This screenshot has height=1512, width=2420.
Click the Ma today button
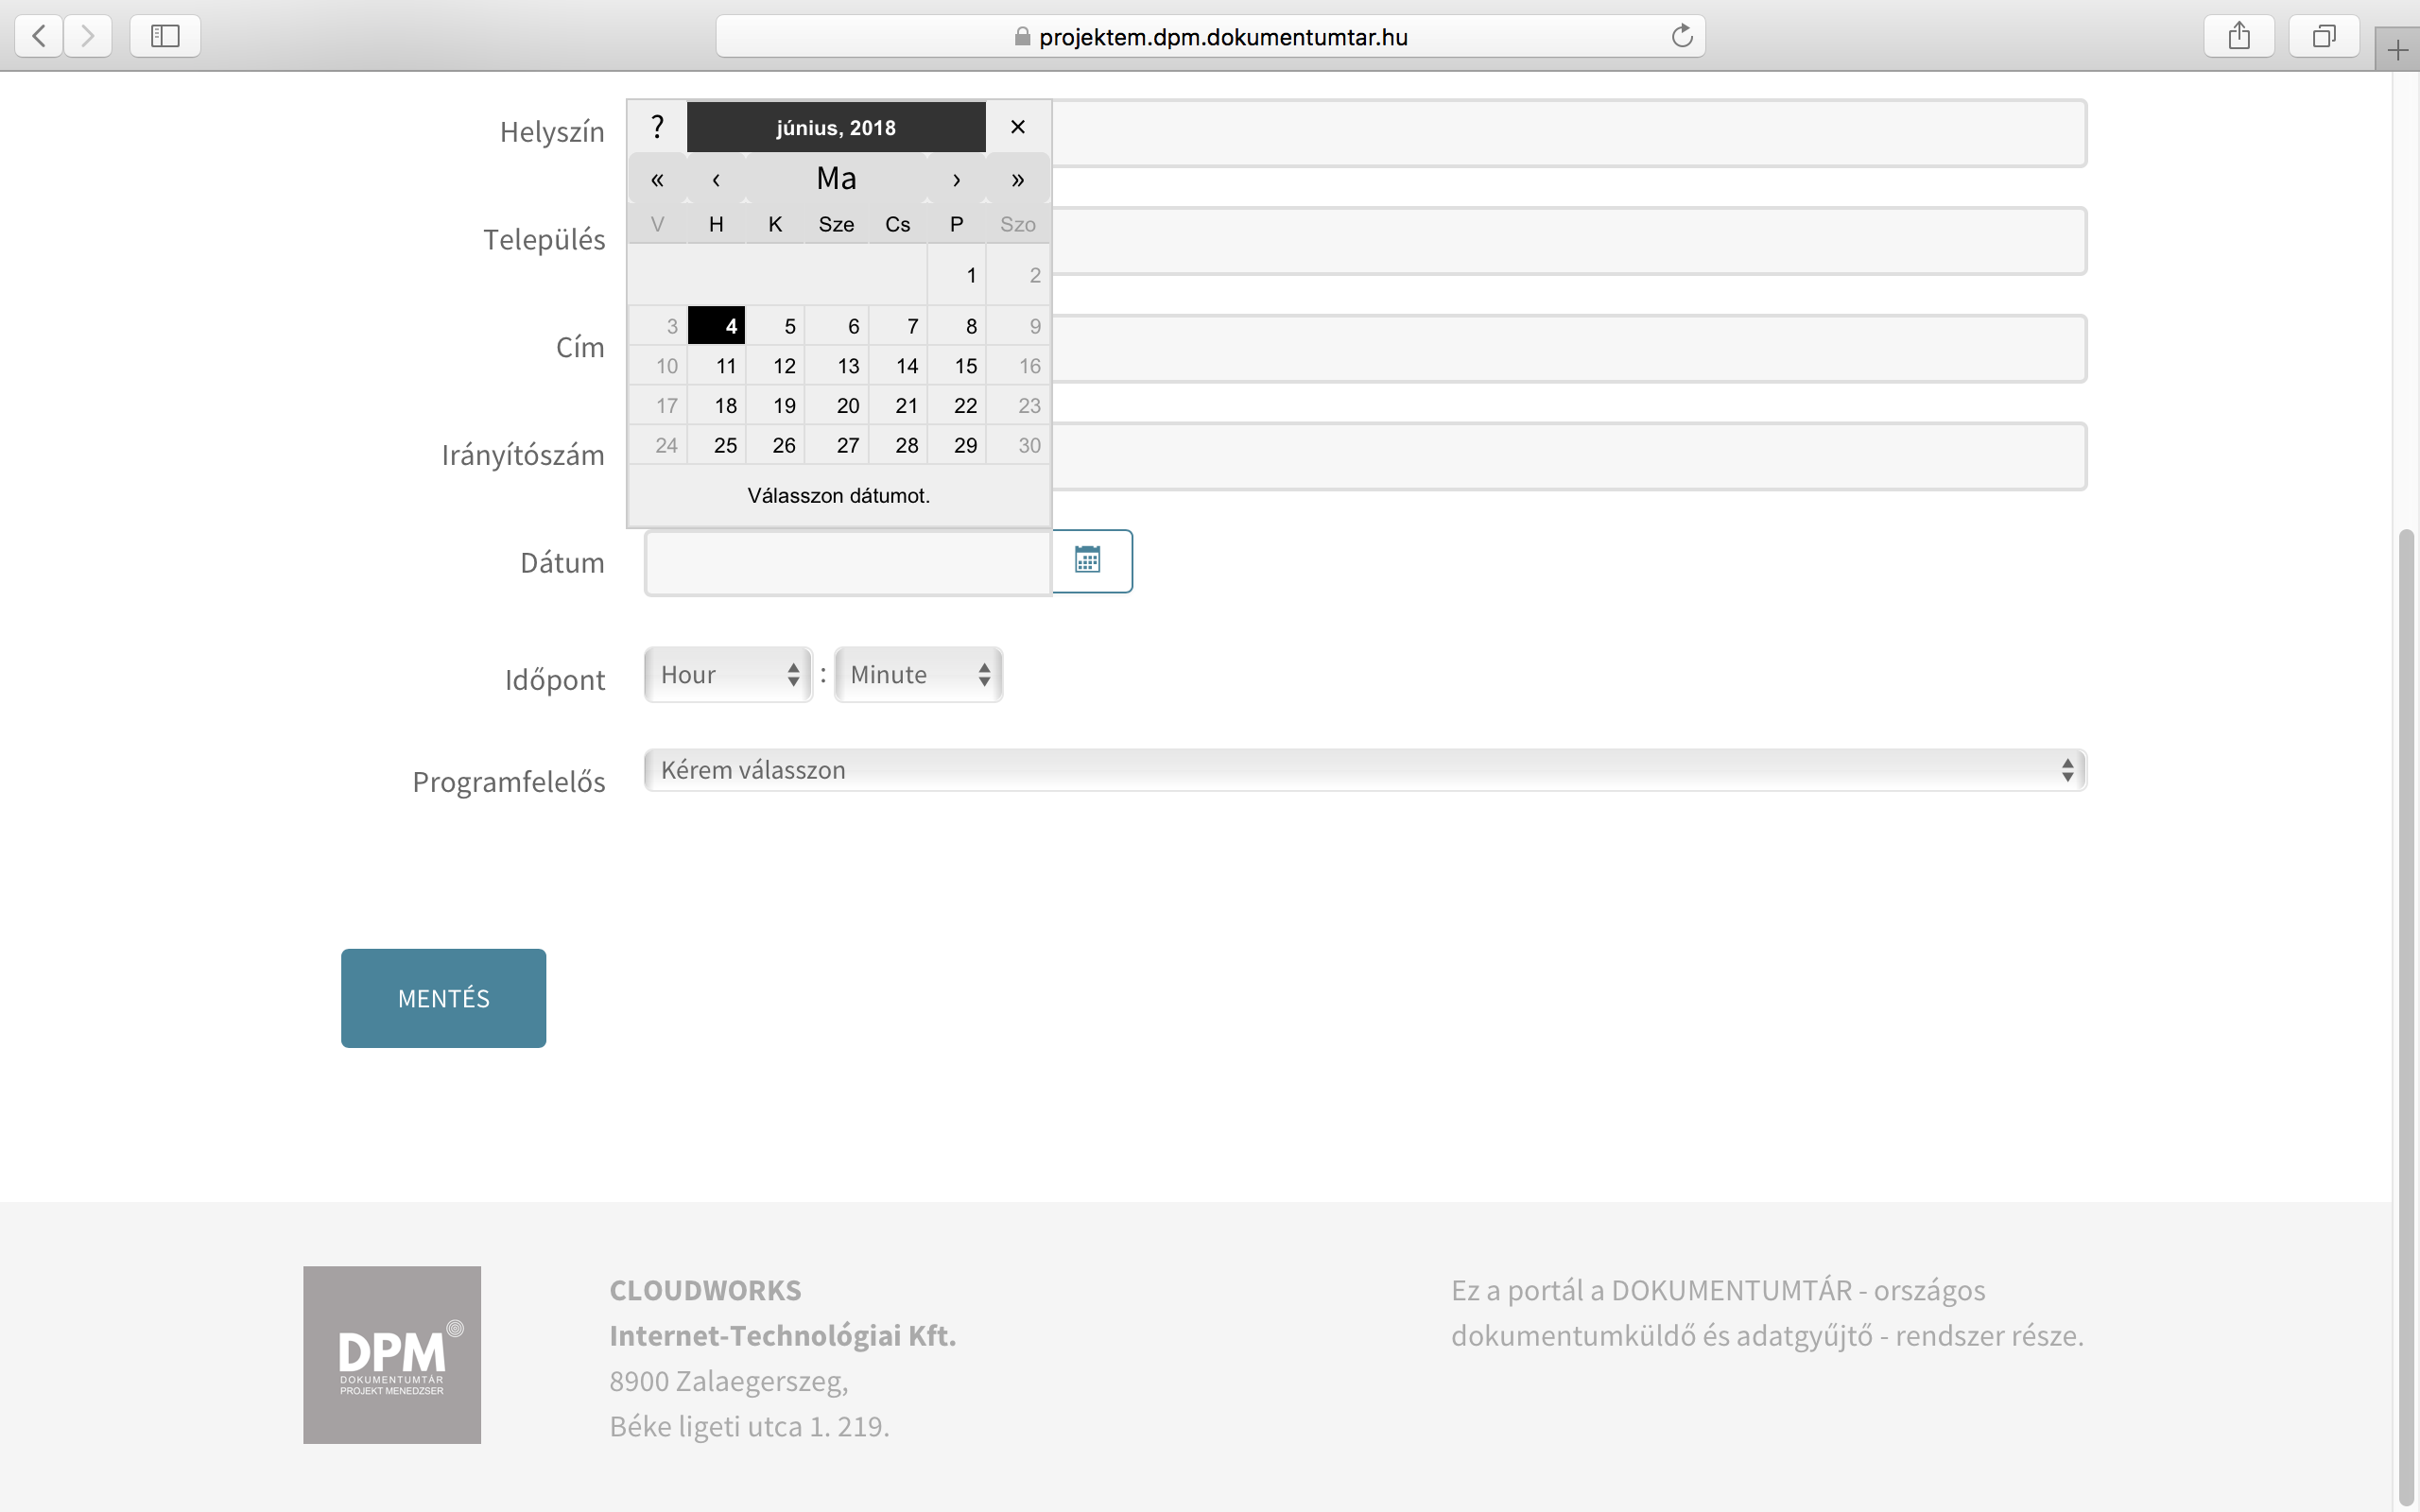point(836,179)
